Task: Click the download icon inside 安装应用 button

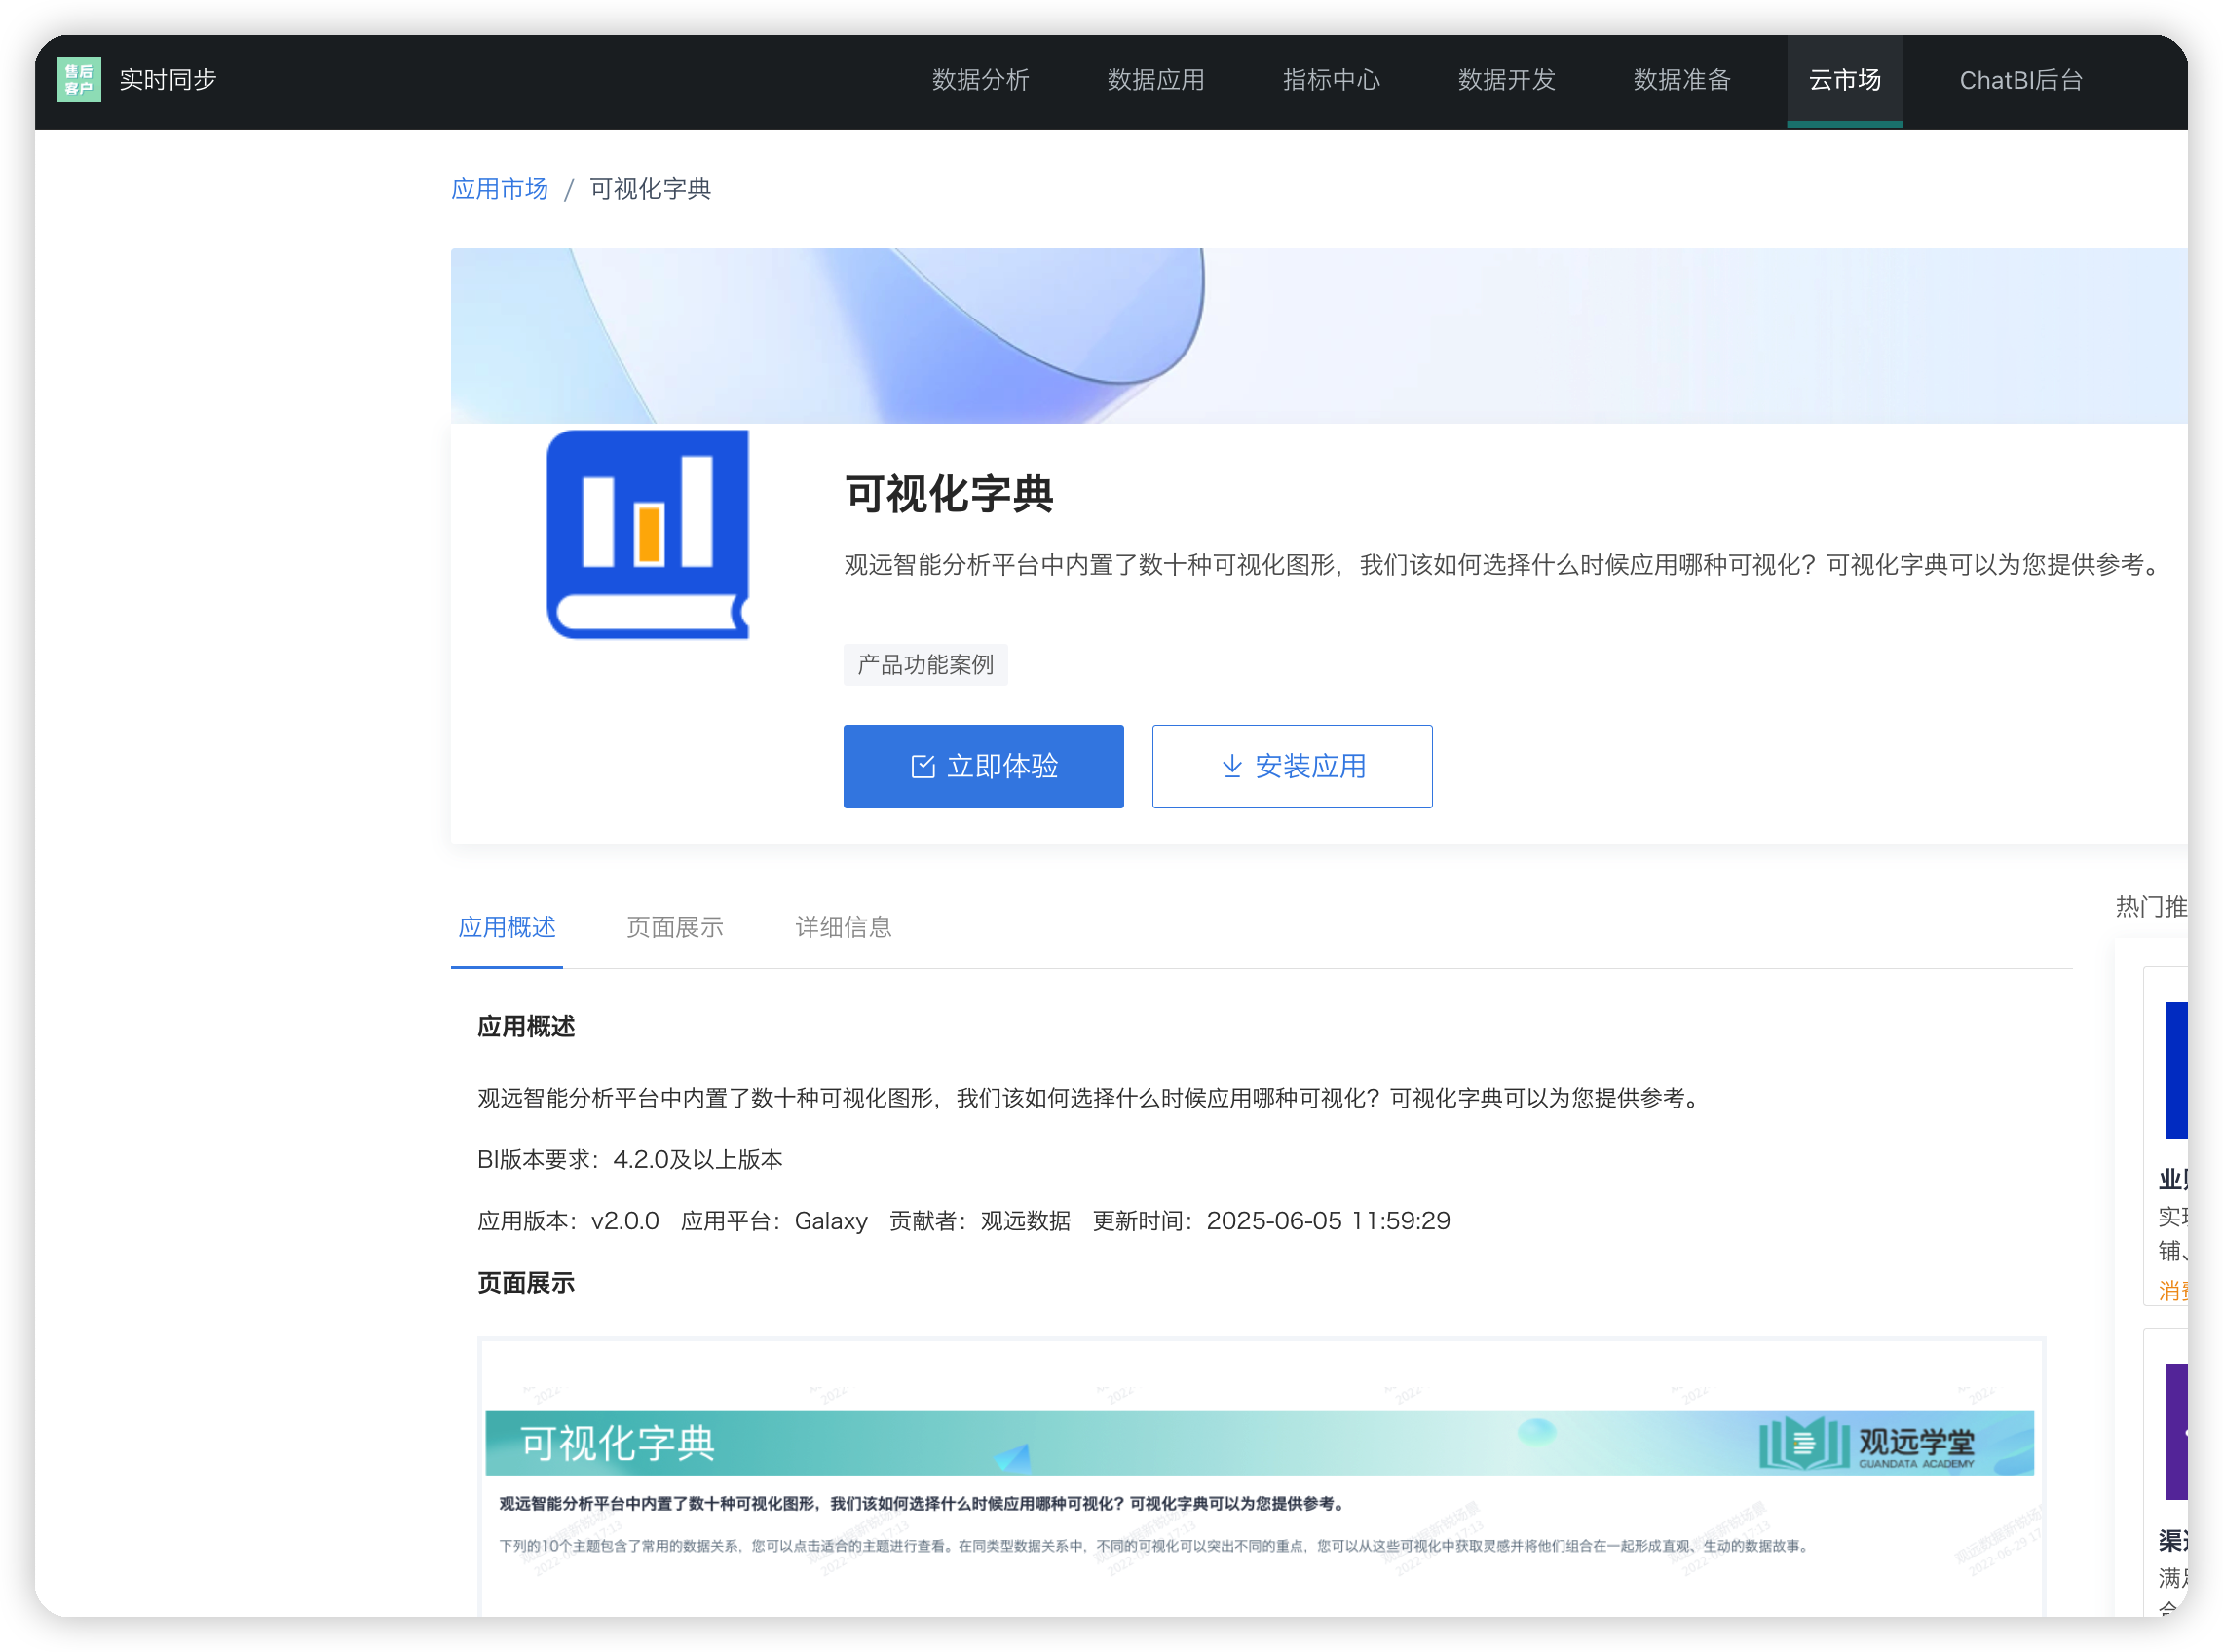Action: (x=1233, y=766)
